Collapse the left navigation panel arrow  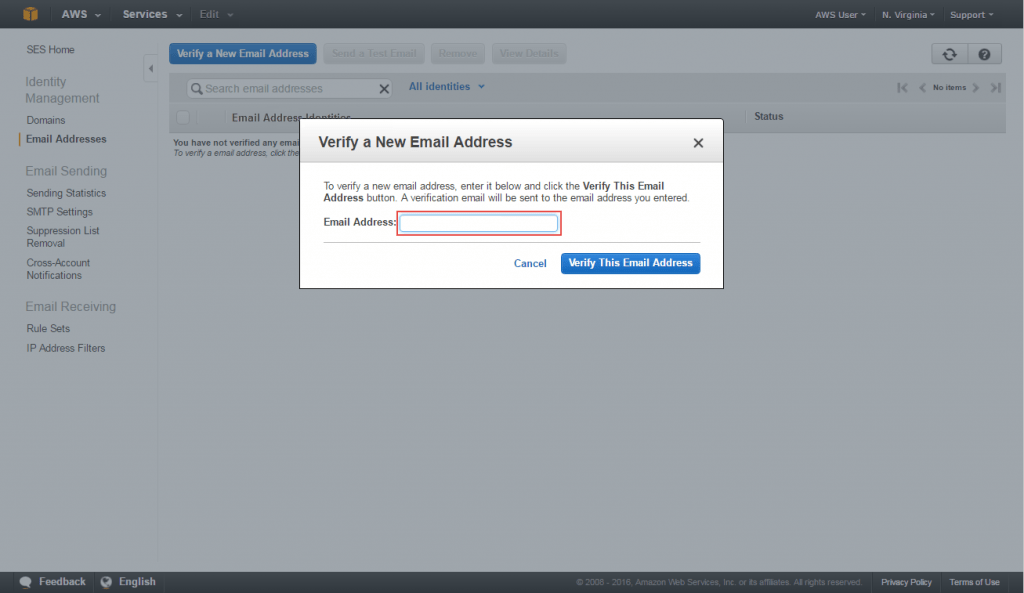151,69
